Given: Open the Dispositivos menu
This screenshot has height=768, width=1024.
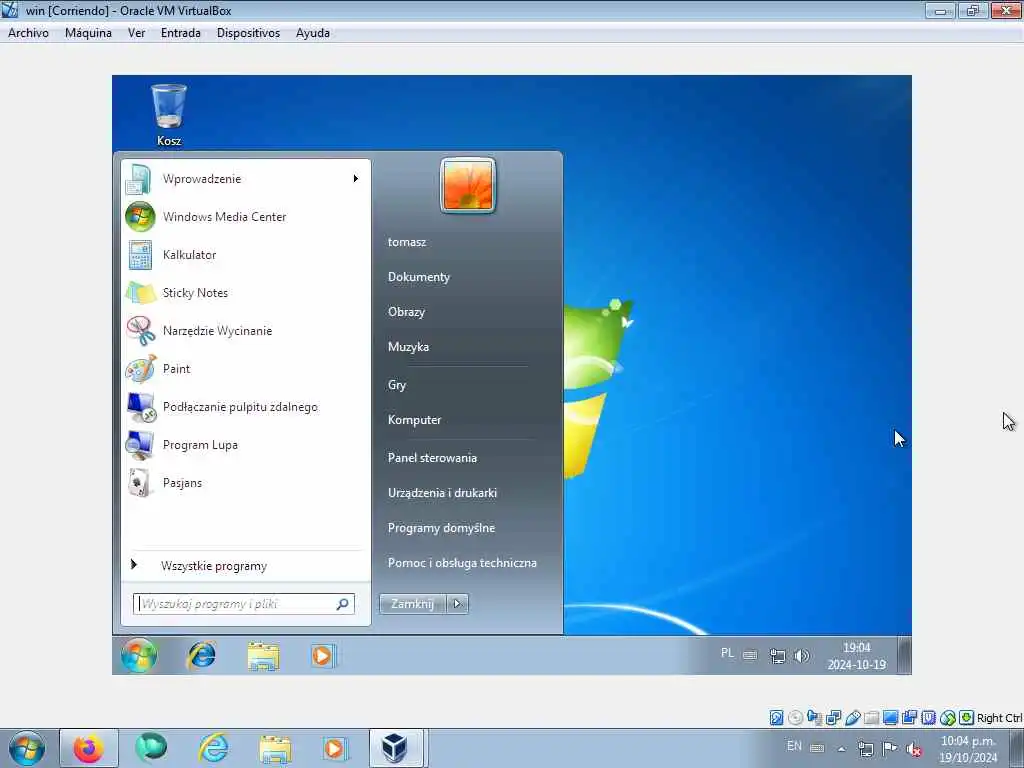Looking at the screenshot, I should (x=248, y=33).
